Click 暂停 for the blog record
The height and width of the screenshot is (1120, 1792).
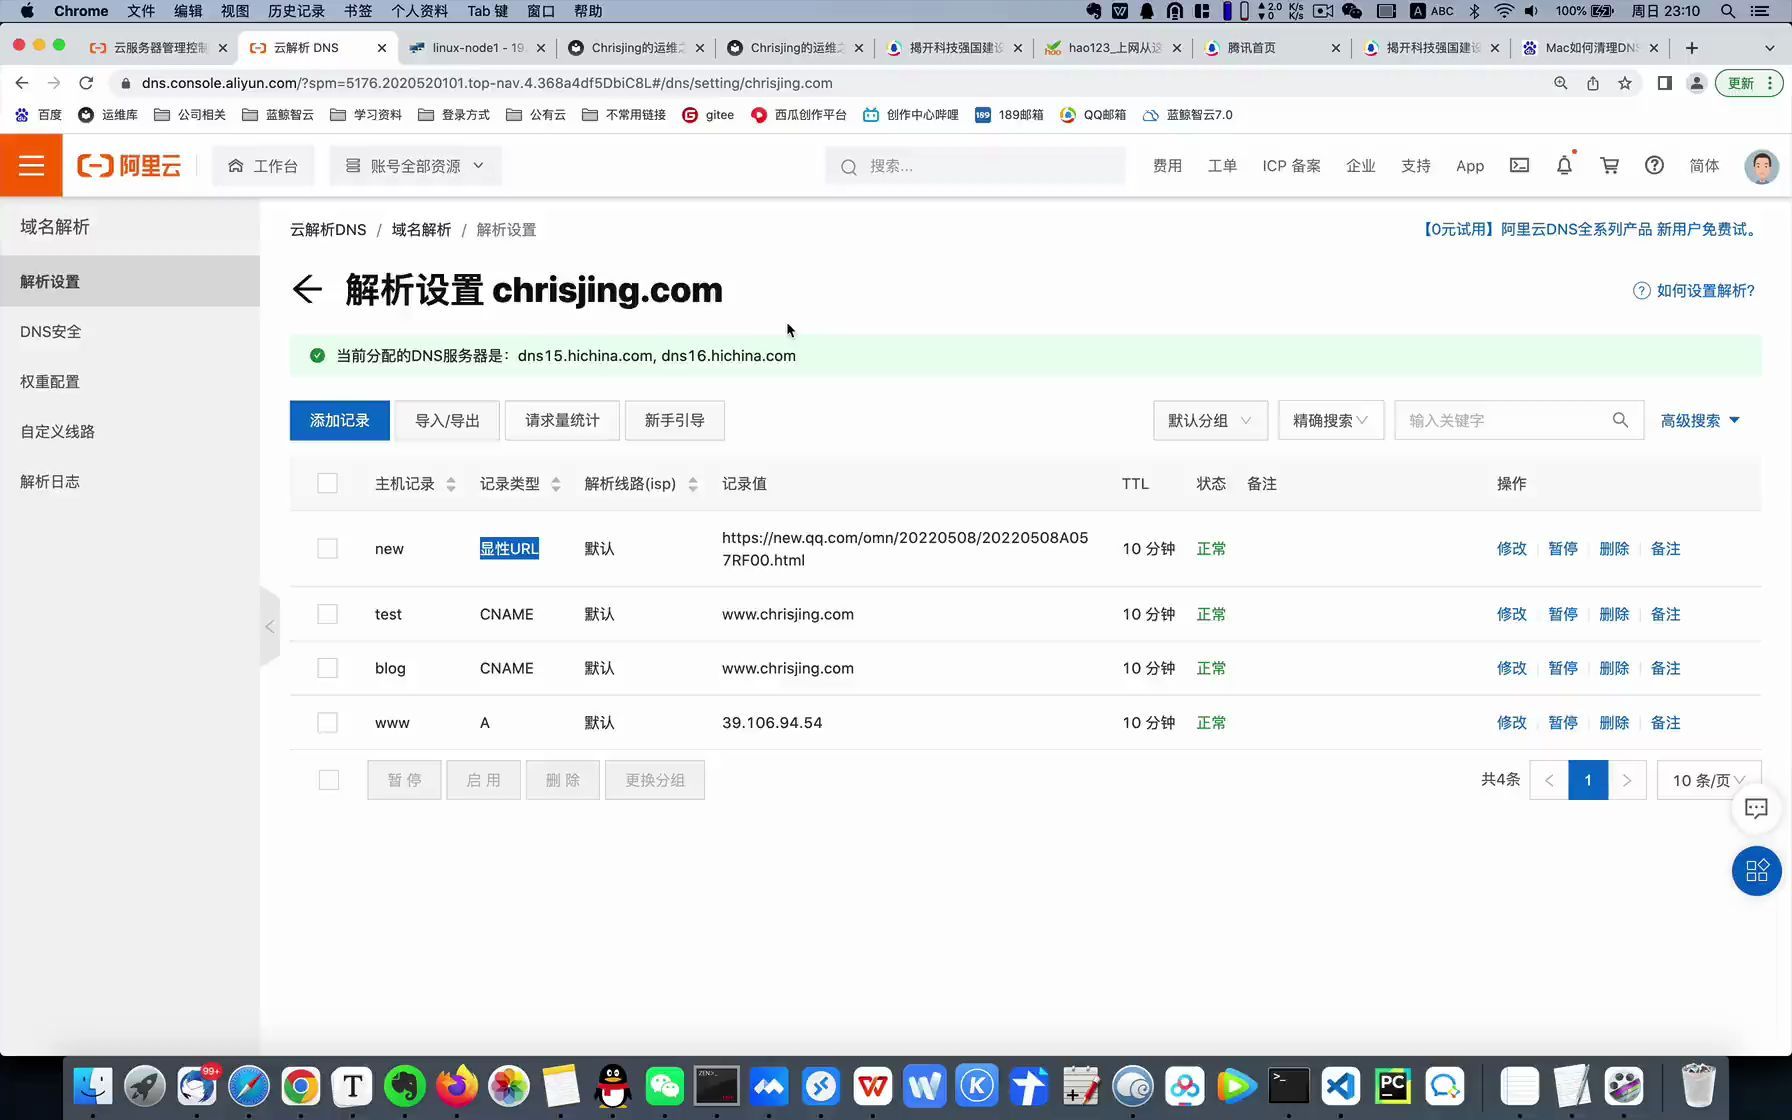point(1562,668)
